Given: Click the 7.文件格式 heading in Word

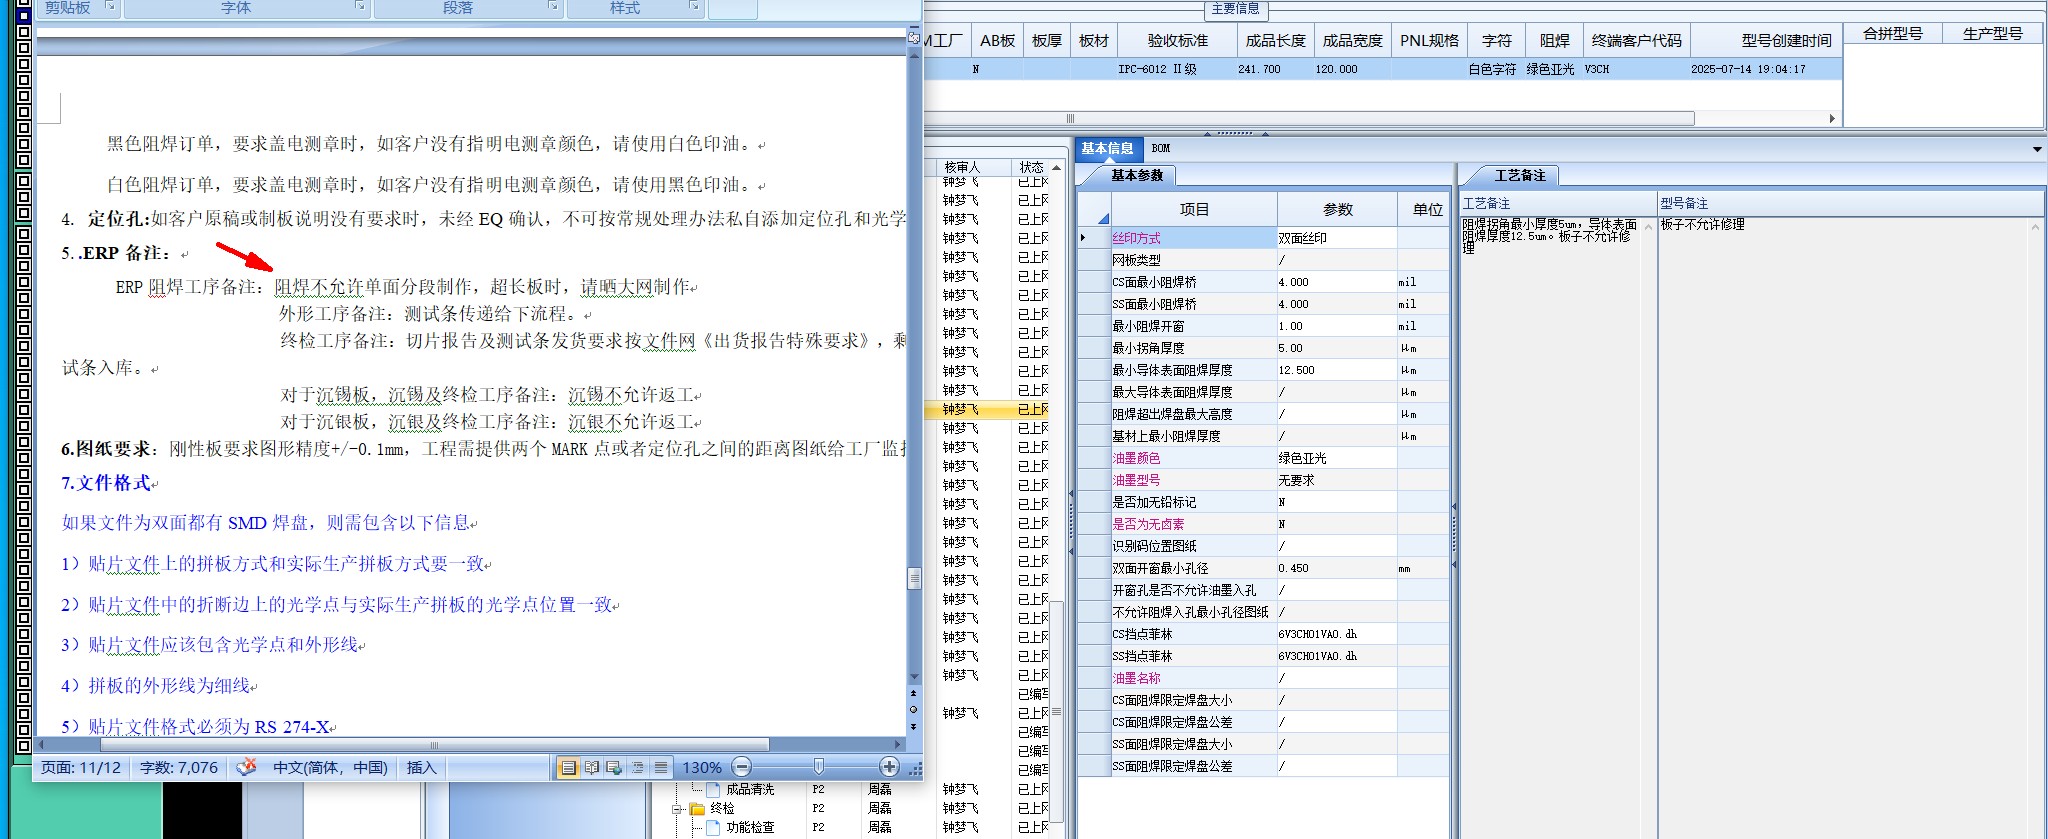Looking at the screenshot, I should coord(106,483).
